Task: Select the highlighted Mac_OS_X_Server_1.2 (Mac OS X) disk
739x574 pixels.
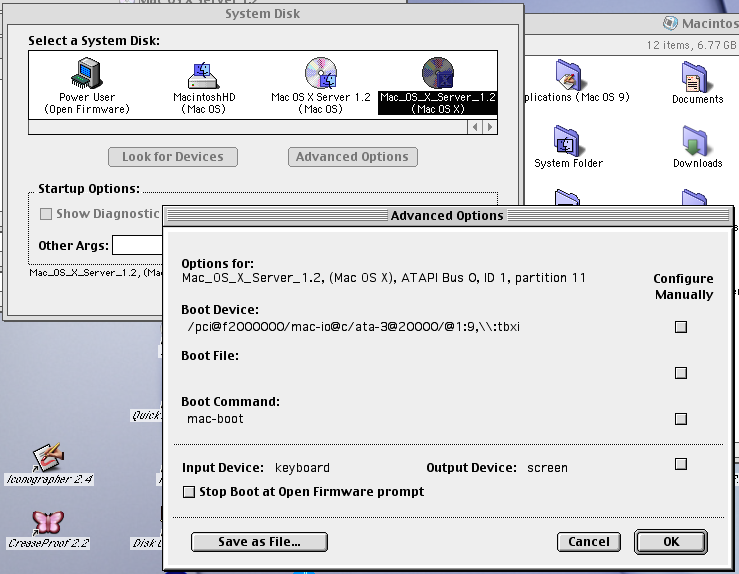Action: pos(437,75)
